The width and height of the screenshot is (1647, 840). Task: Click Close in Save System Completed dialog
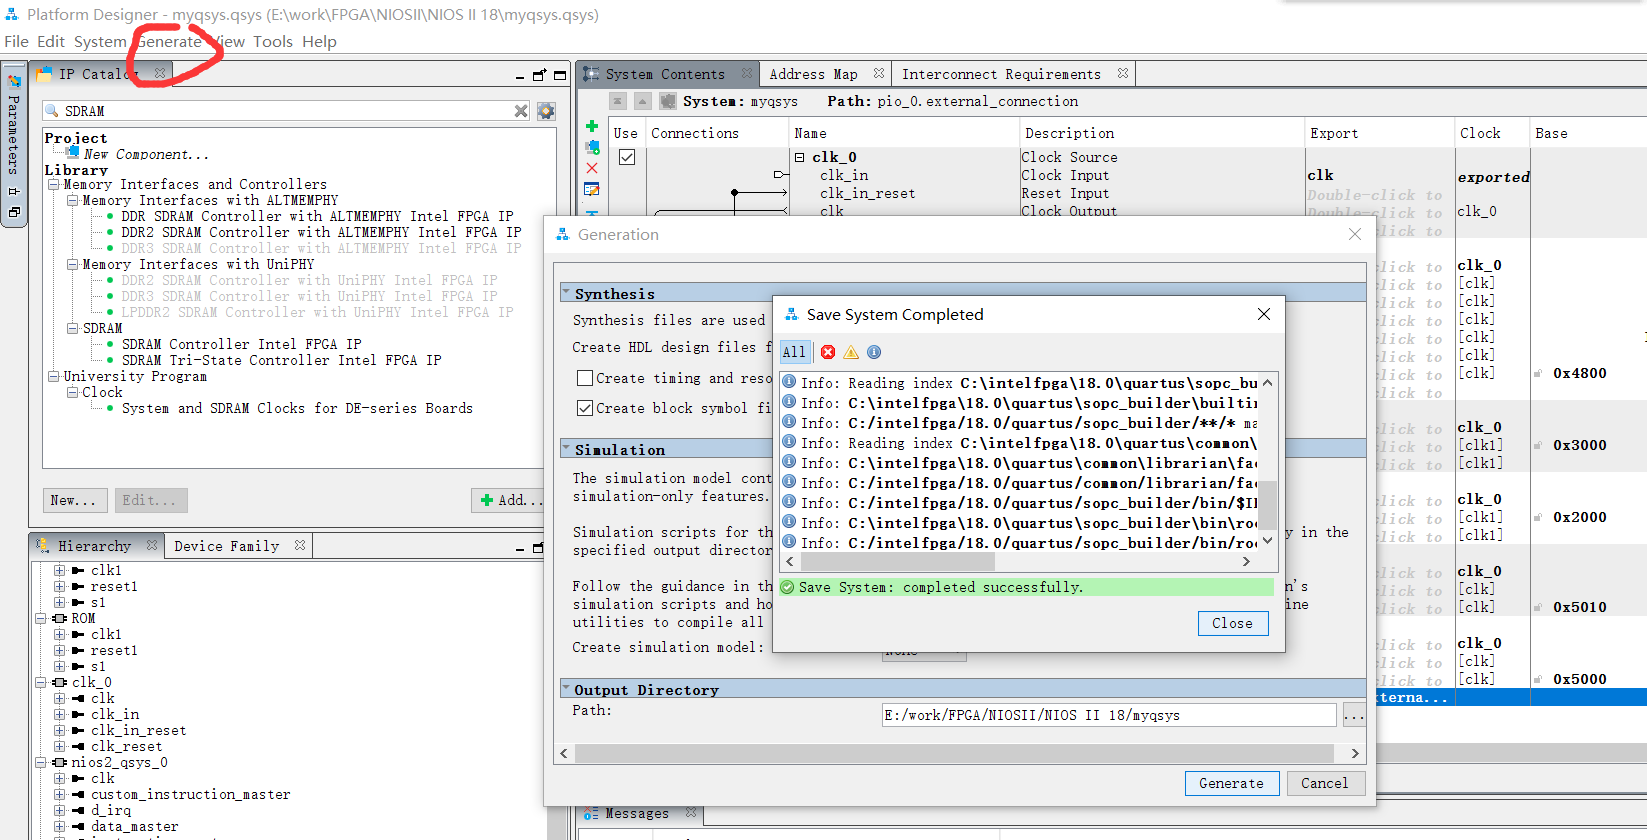pos(1232,623)
